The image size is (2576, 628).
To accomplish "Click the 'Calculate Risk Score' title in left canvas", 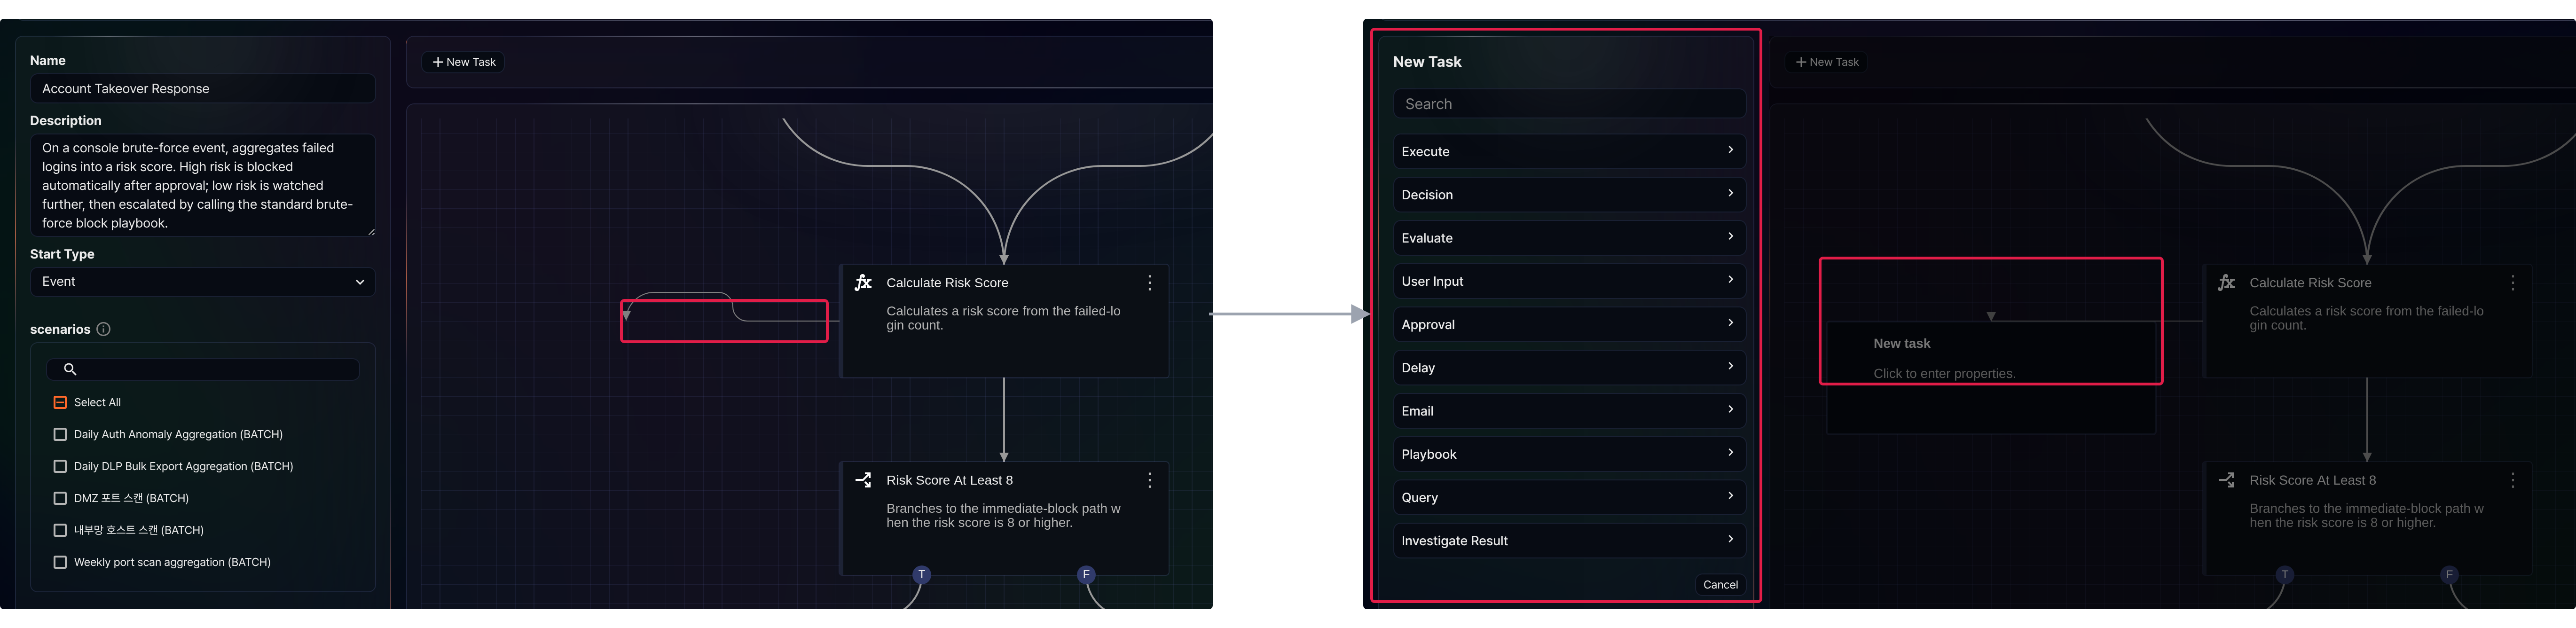I will click(x=947, y=283).
